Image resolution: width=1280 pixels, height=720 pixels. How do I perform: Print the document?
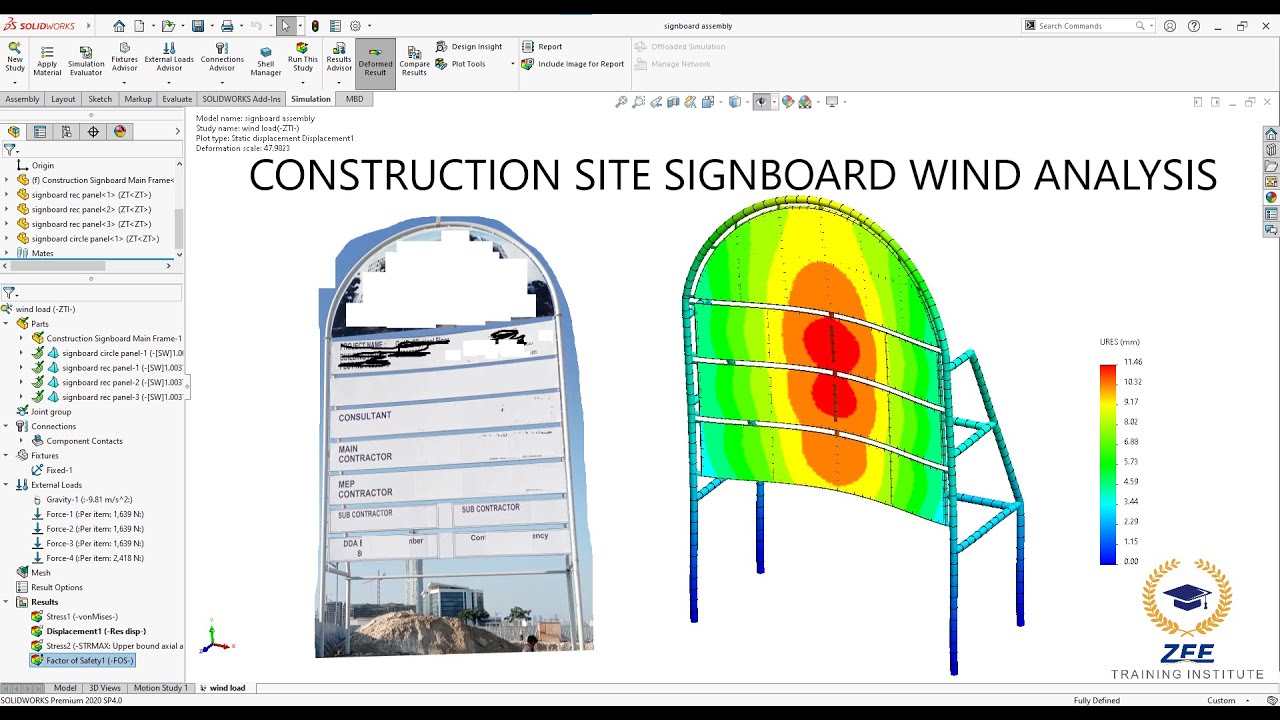pyautogui.click(x=227, y=26)
